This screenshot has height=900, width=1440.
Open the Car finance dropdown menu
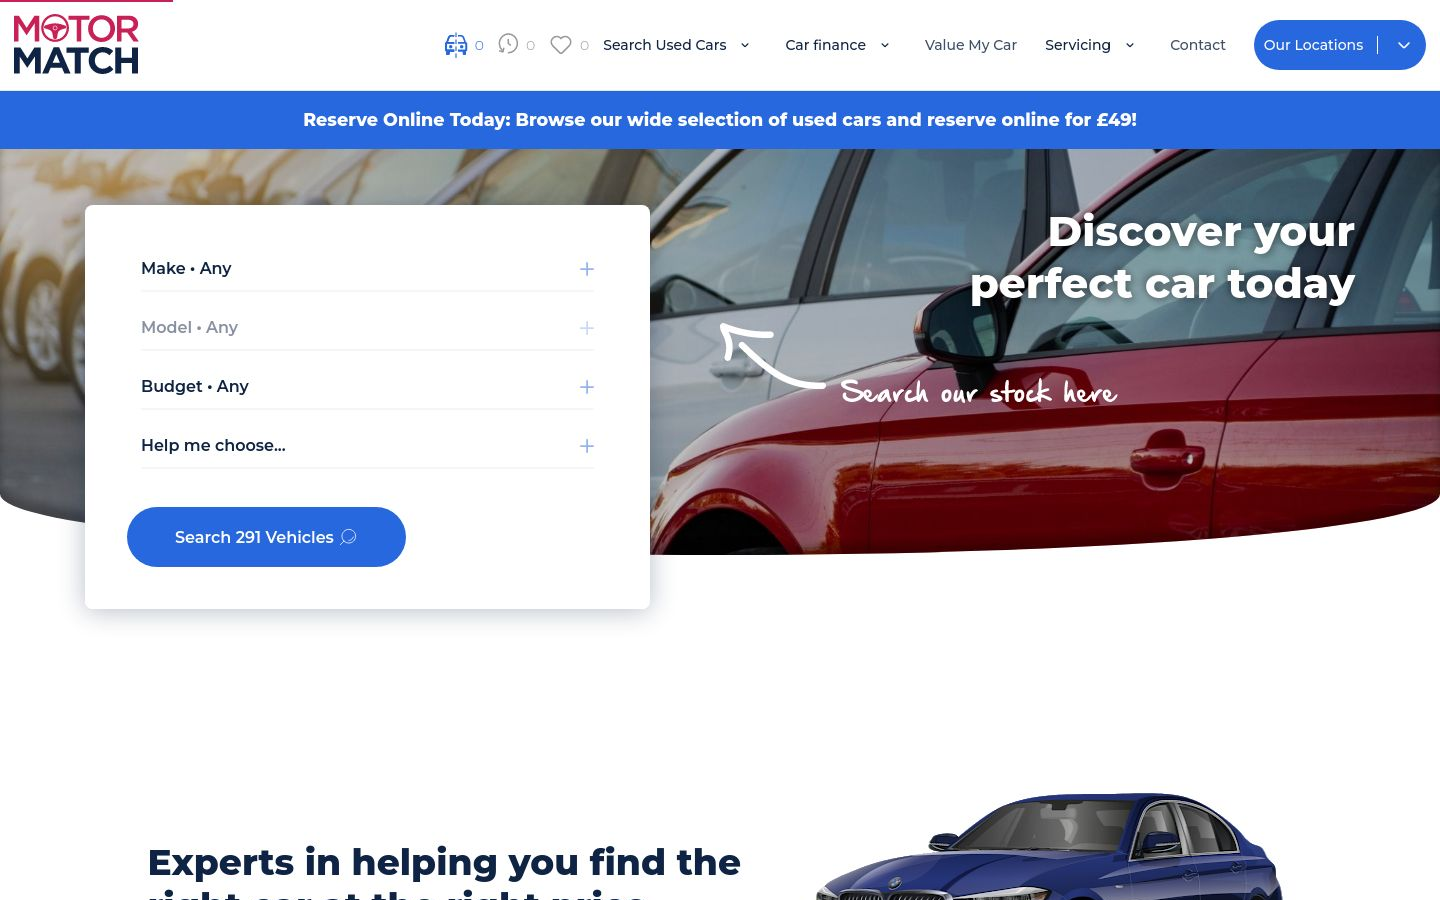tap(838, 45)
